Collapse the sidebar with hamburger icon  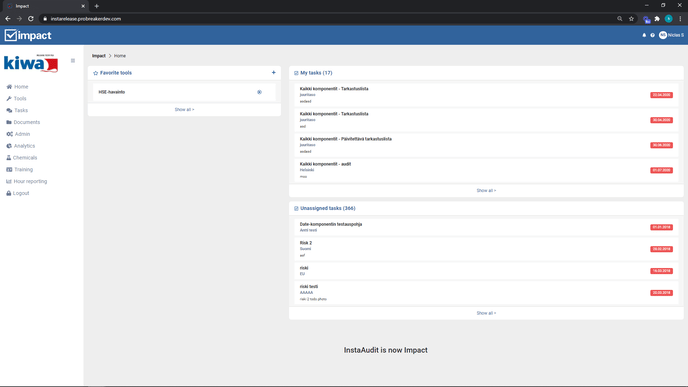[x=73, y=61]
